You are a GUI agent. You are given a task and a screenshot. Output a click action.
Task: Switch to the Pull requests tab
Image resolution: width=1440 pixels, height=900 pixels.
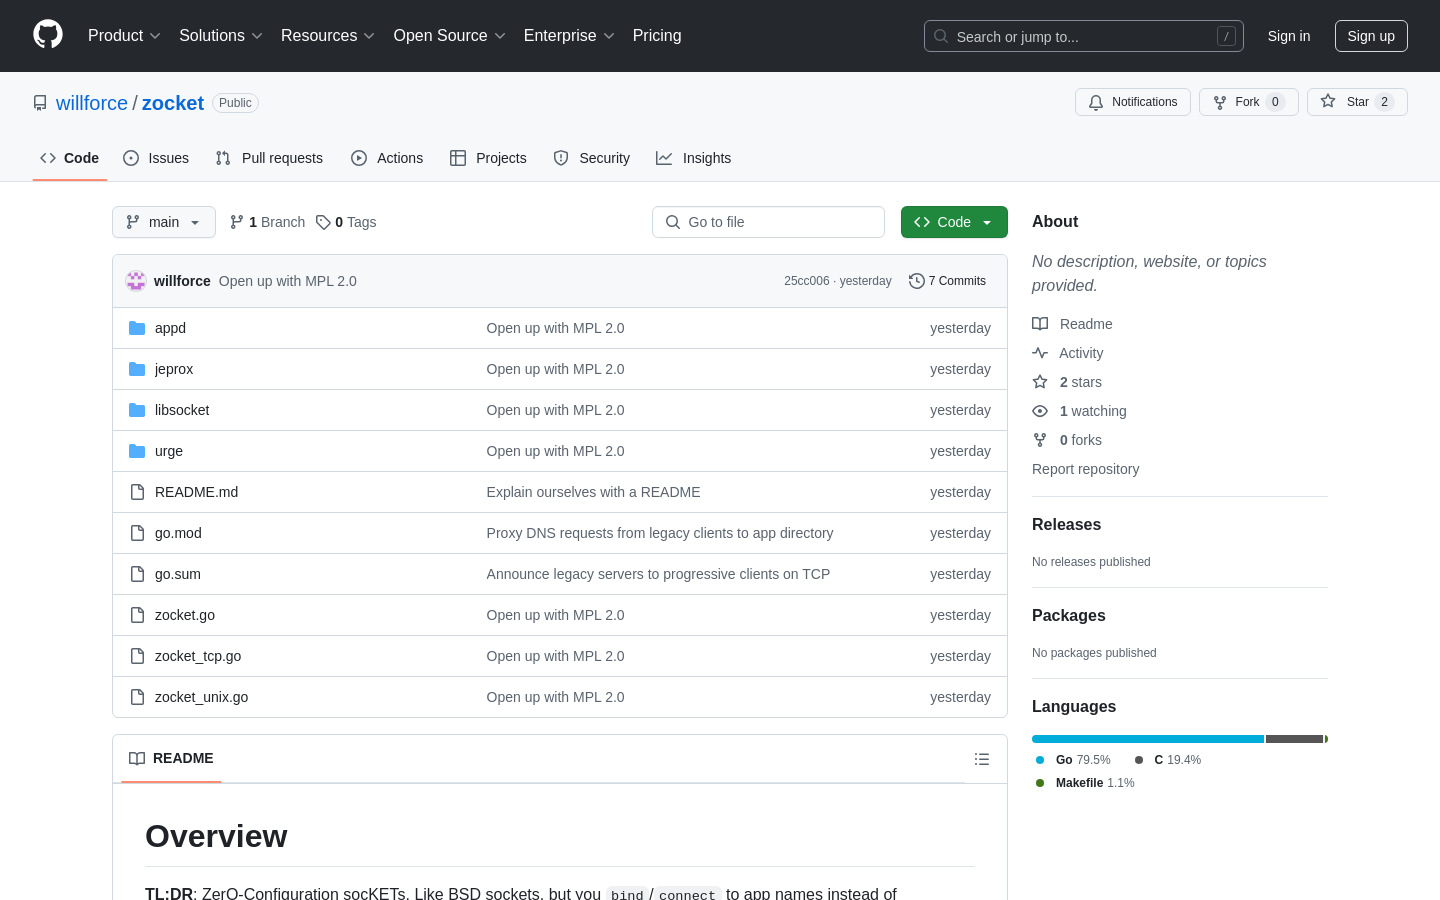pos(269,158)
